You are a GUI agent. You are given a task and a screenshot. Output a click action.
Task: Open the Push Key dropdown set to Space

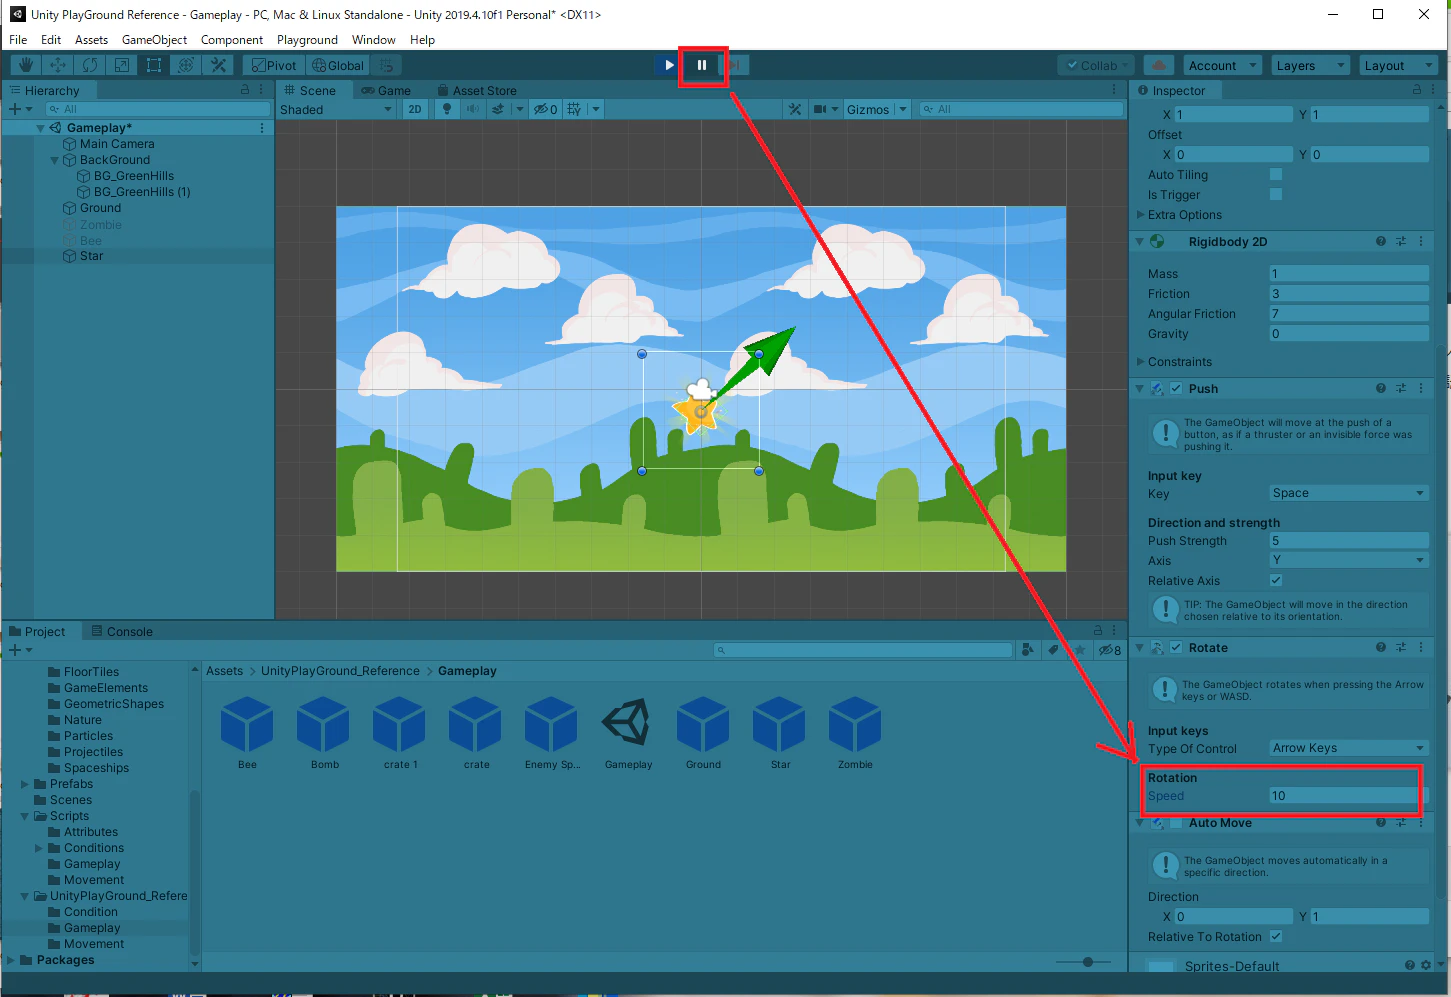(x=1349, y=493)
